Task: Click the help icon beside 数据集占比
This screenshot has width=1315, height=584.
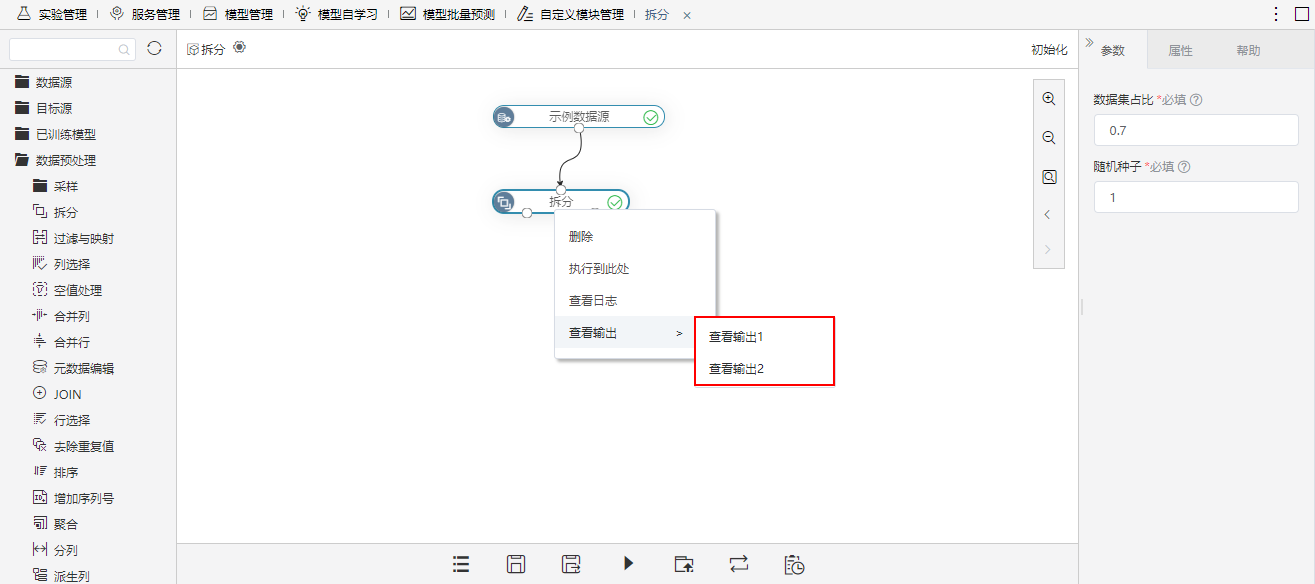Action: pos(1196,100)
